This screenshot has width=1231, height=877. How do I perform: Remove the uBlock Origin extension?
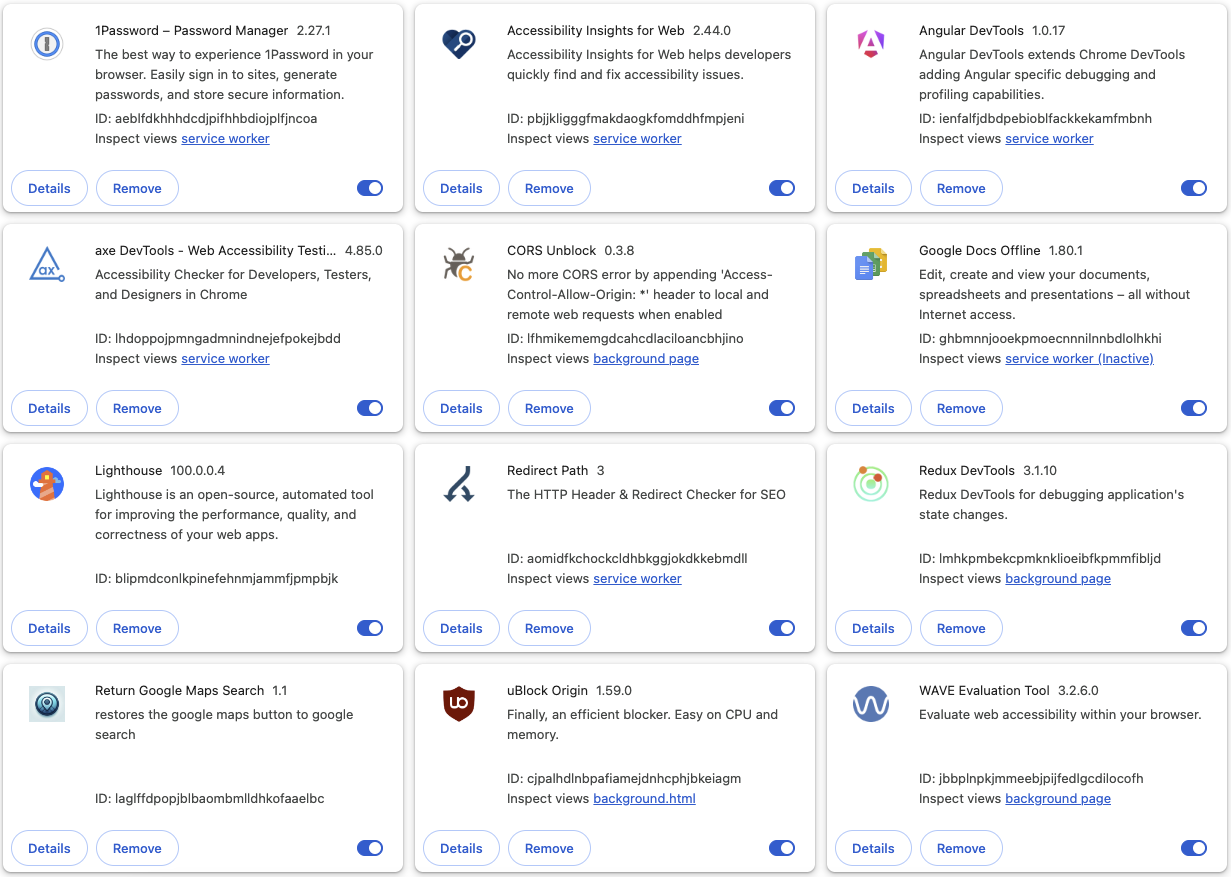(x=549, y=848)
